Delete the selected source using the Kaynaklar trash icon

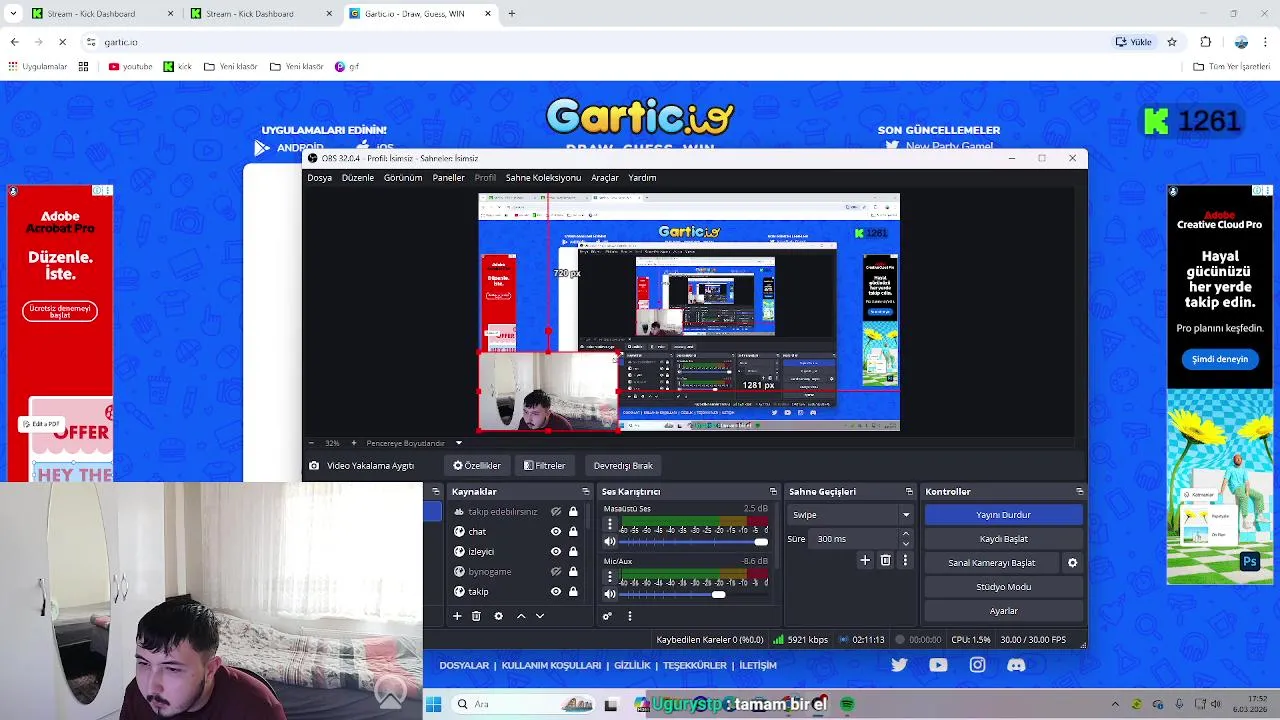tap(476, 616)
